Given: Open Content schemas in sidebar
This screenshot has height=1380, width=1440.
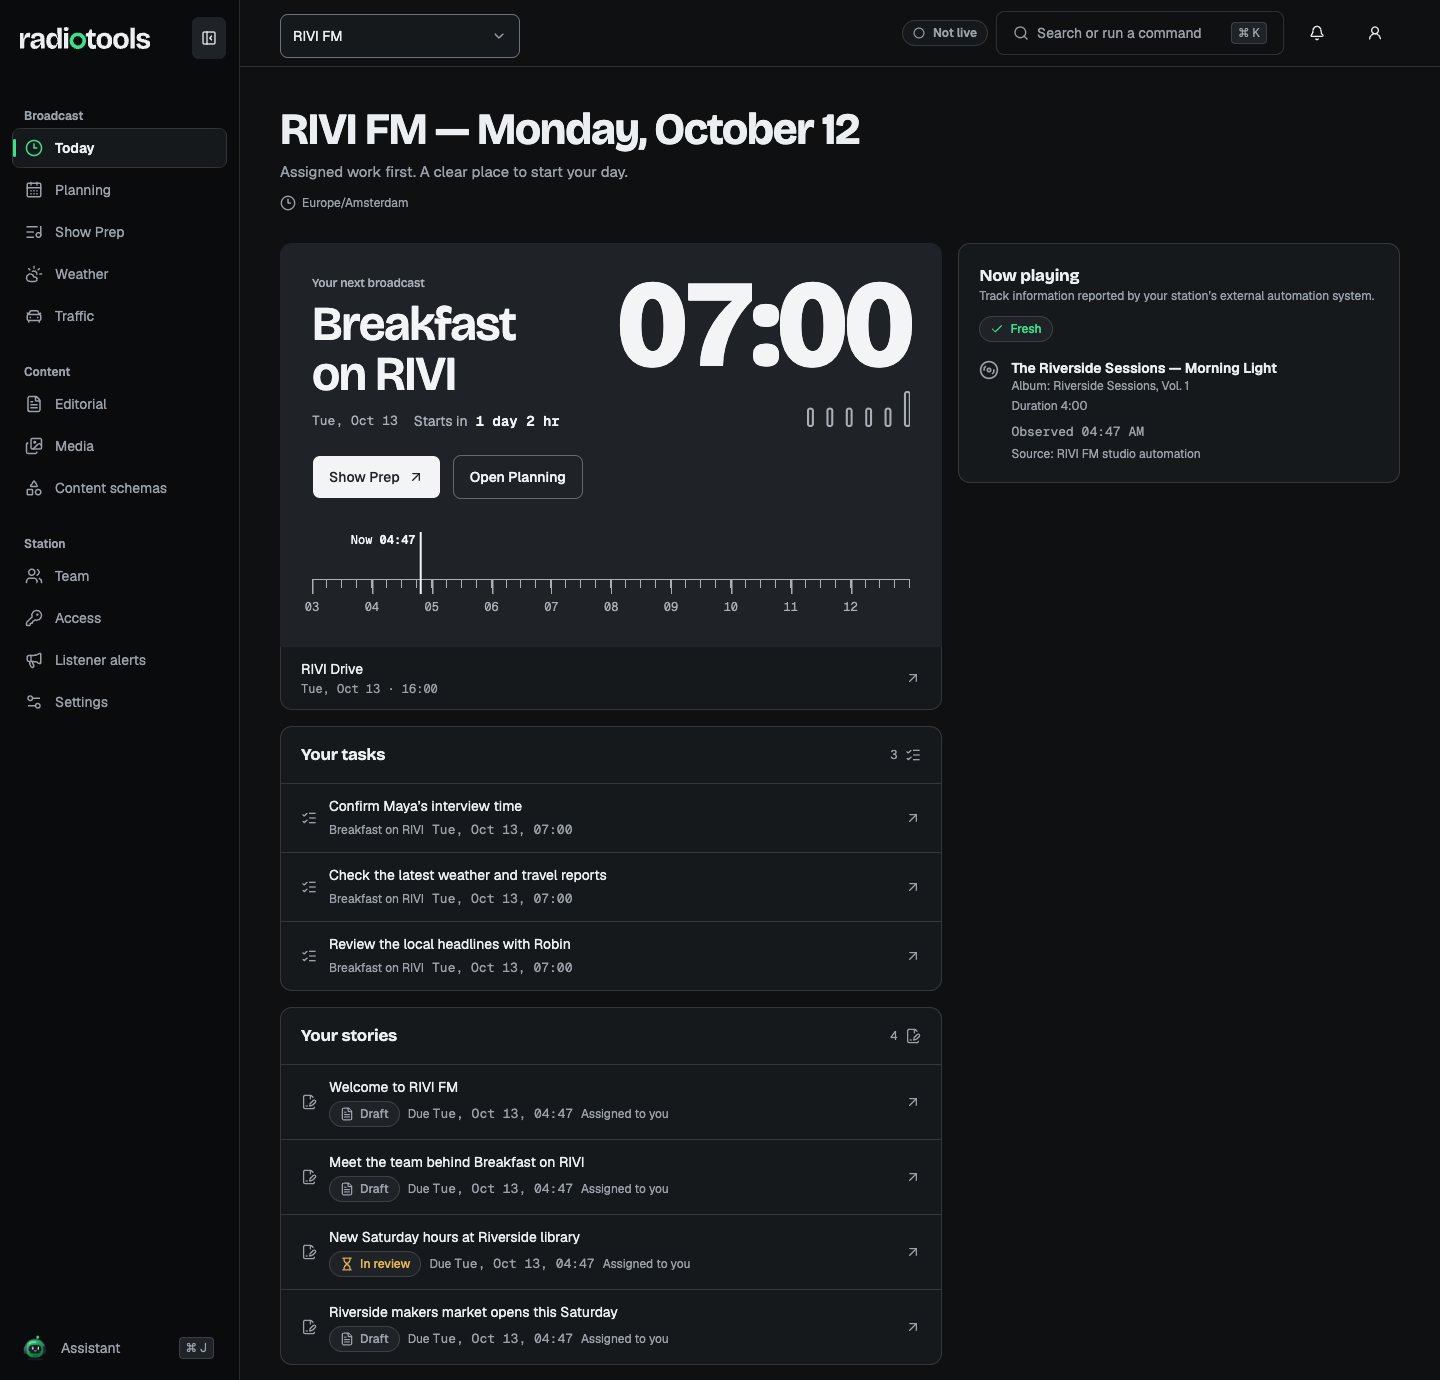Looking at the screenshot, I should (x=119, y=488).
